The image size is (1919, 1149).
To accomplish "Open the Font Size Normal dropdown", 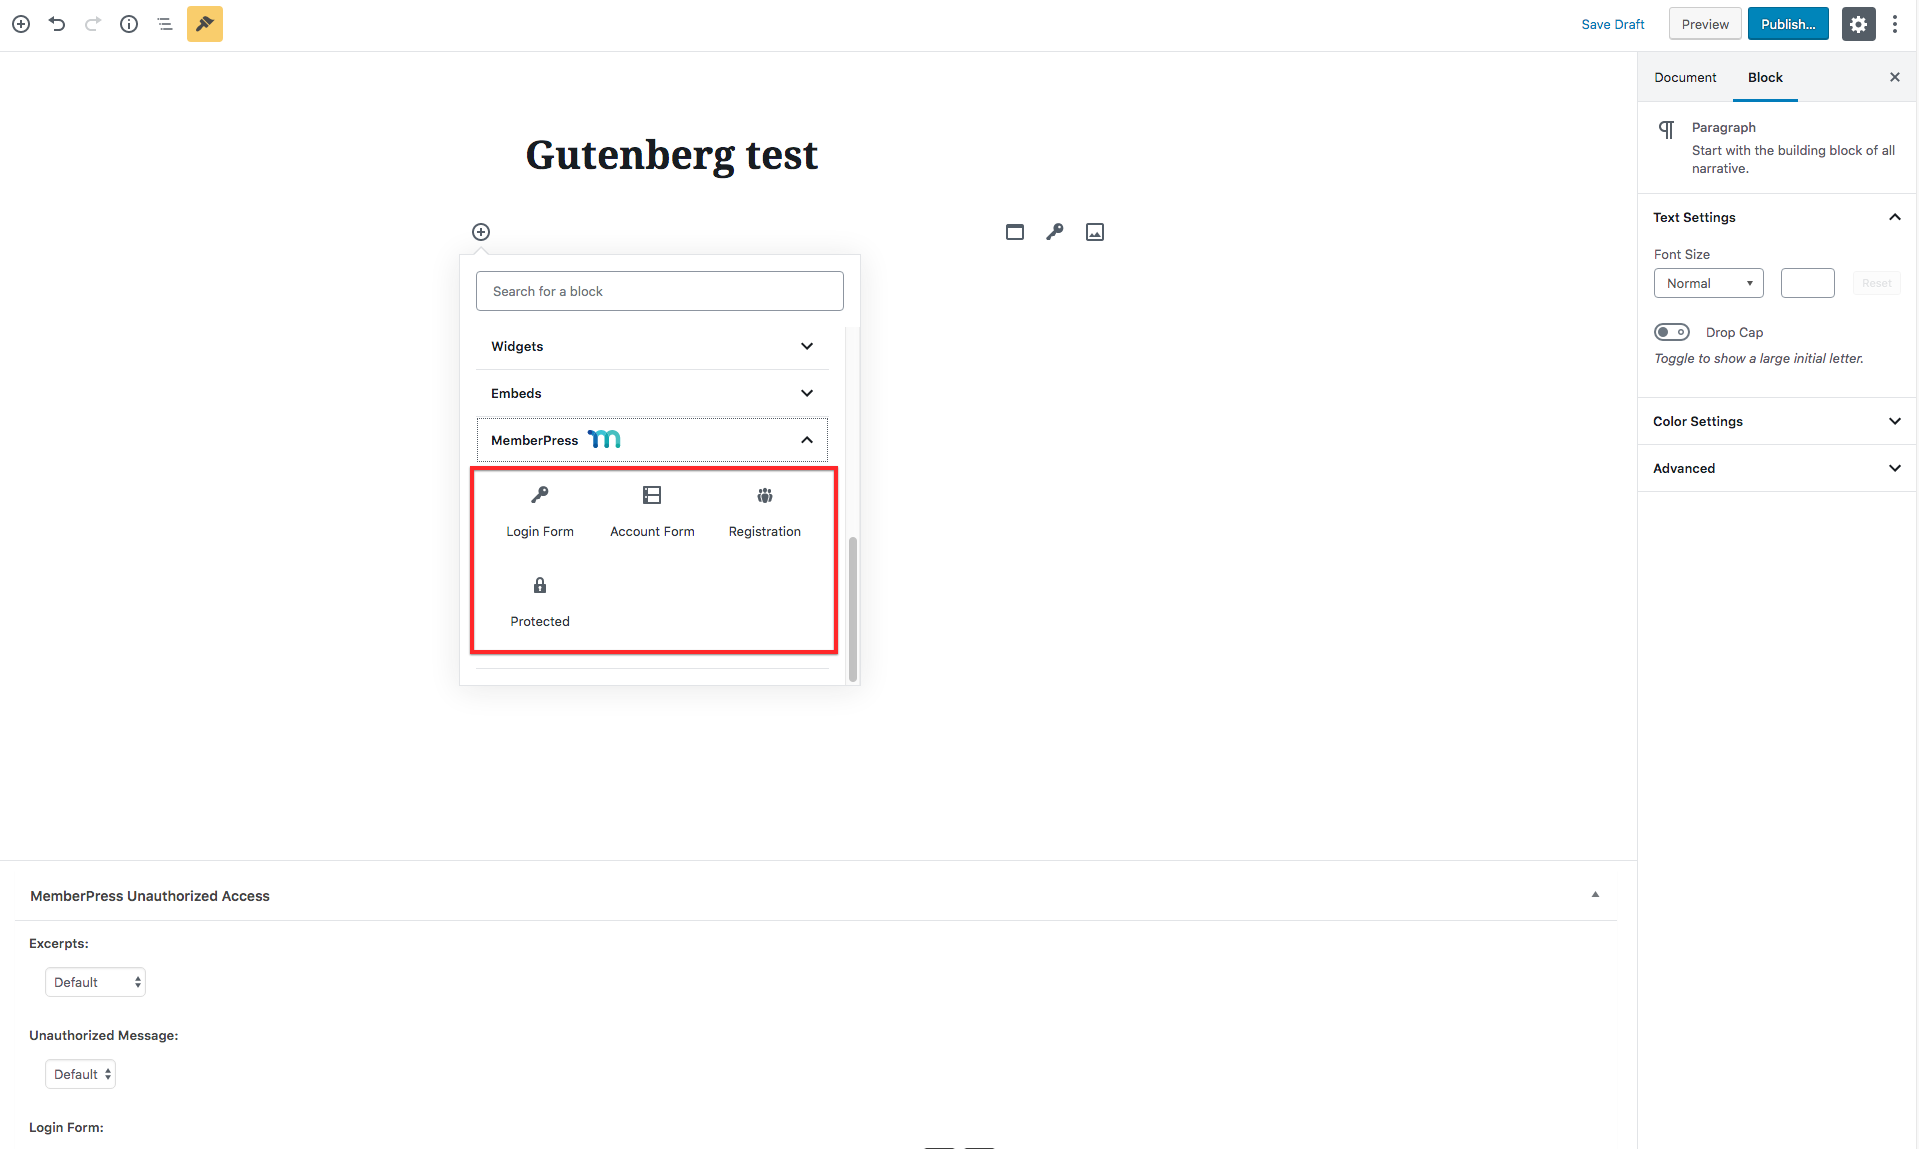I will pos(1709,283).
